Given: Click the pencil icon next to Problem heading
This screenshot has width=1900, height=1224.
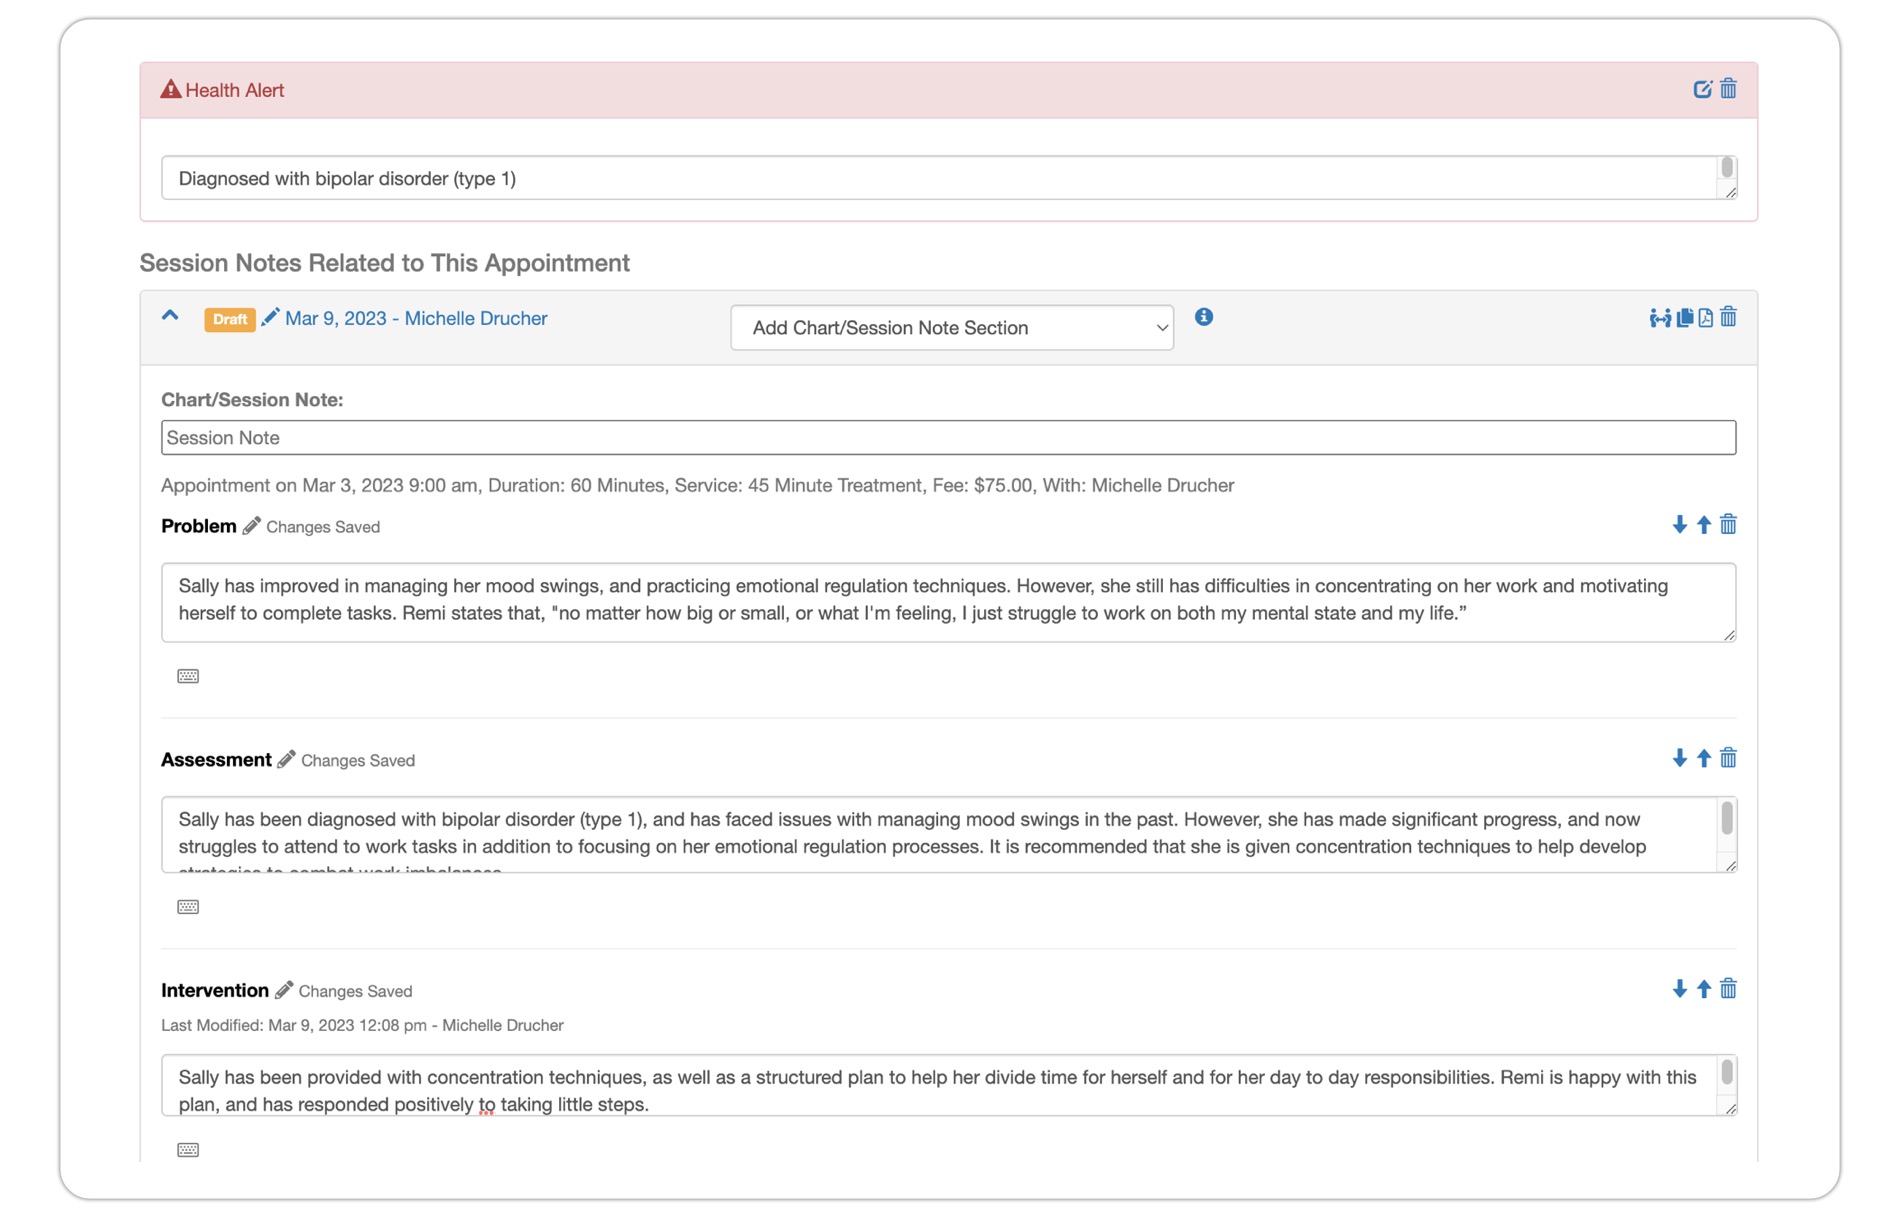Looking at the screenshot, I should pos(252,526).
